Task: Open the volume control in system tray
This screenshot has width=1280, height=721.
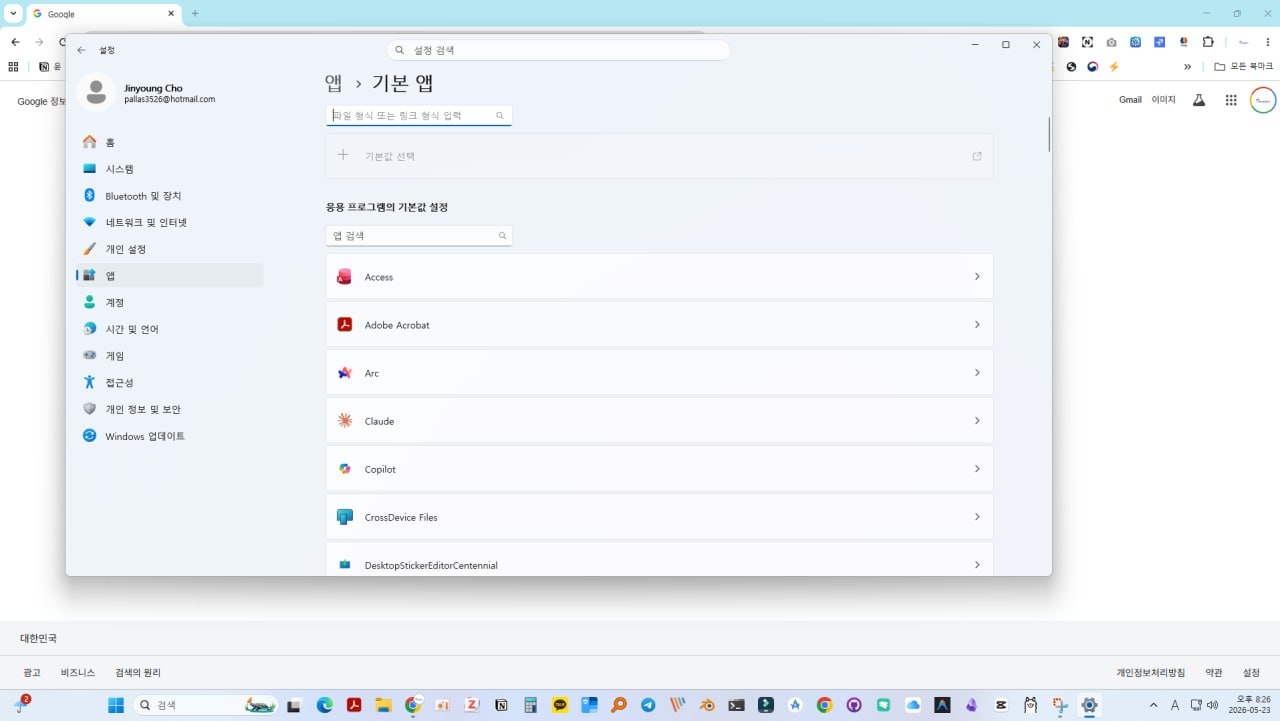Action: pos(1212,705)
